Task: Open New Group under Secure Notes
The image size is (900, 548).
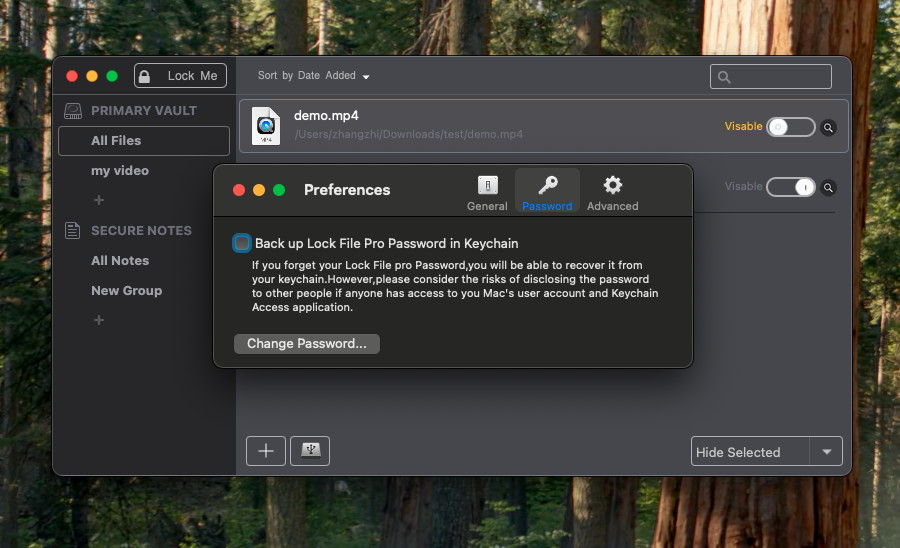Action: pos(126,290)
